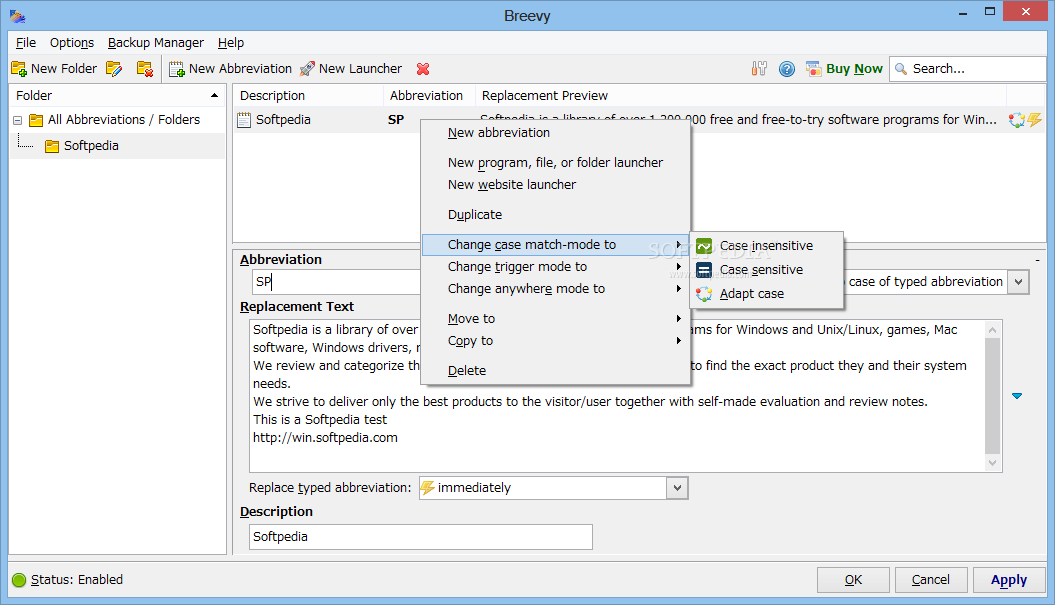Expand the Copy to submenu
Viewport: 1055px width, 605px height.
pos(556,341)
